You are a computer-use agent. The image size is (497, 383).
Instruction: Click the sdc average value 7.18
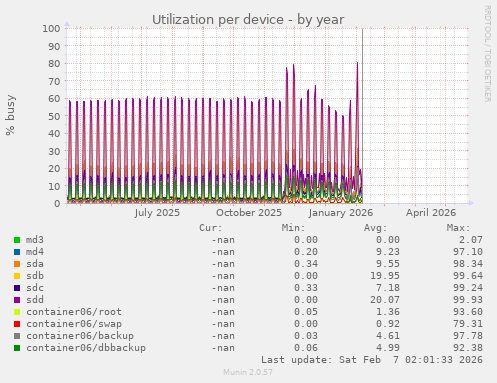coord(388,288)
